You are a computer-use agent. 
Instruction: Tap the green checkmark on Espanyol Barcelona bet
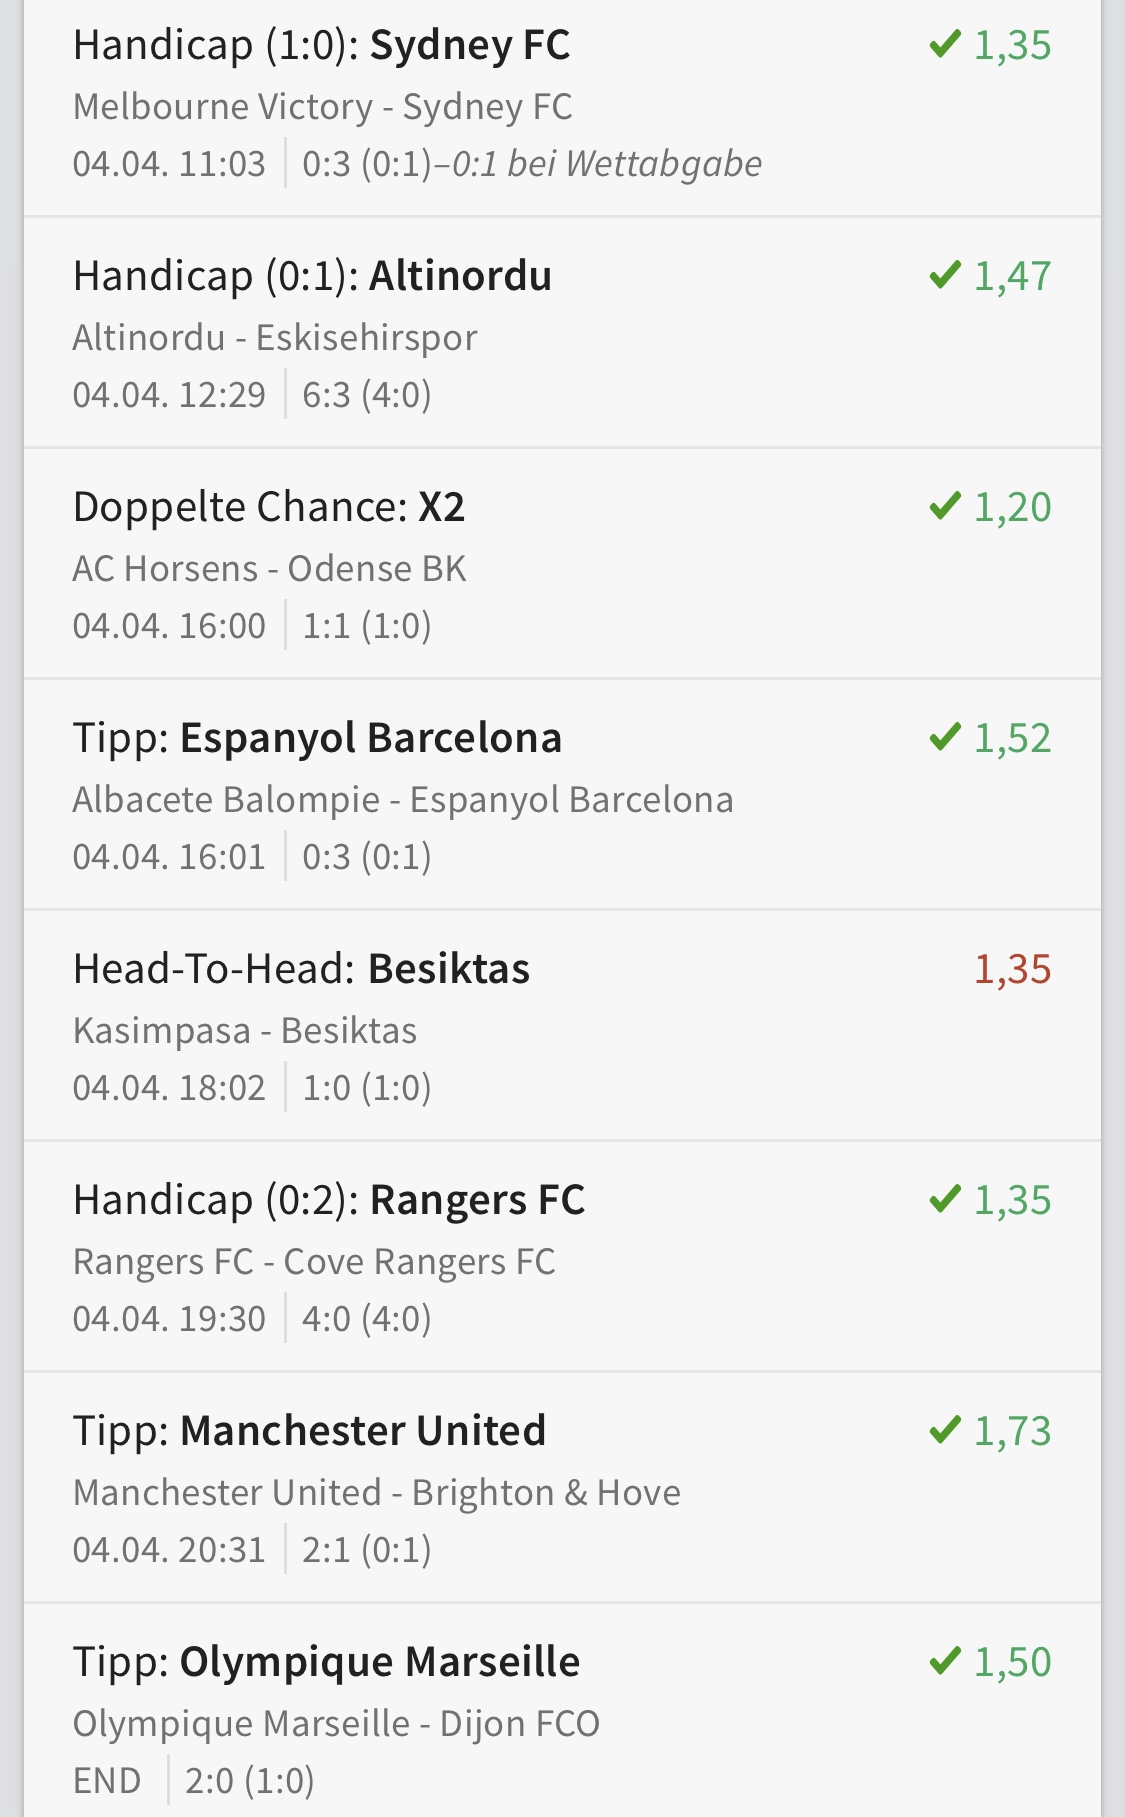[x=944, y=738]
